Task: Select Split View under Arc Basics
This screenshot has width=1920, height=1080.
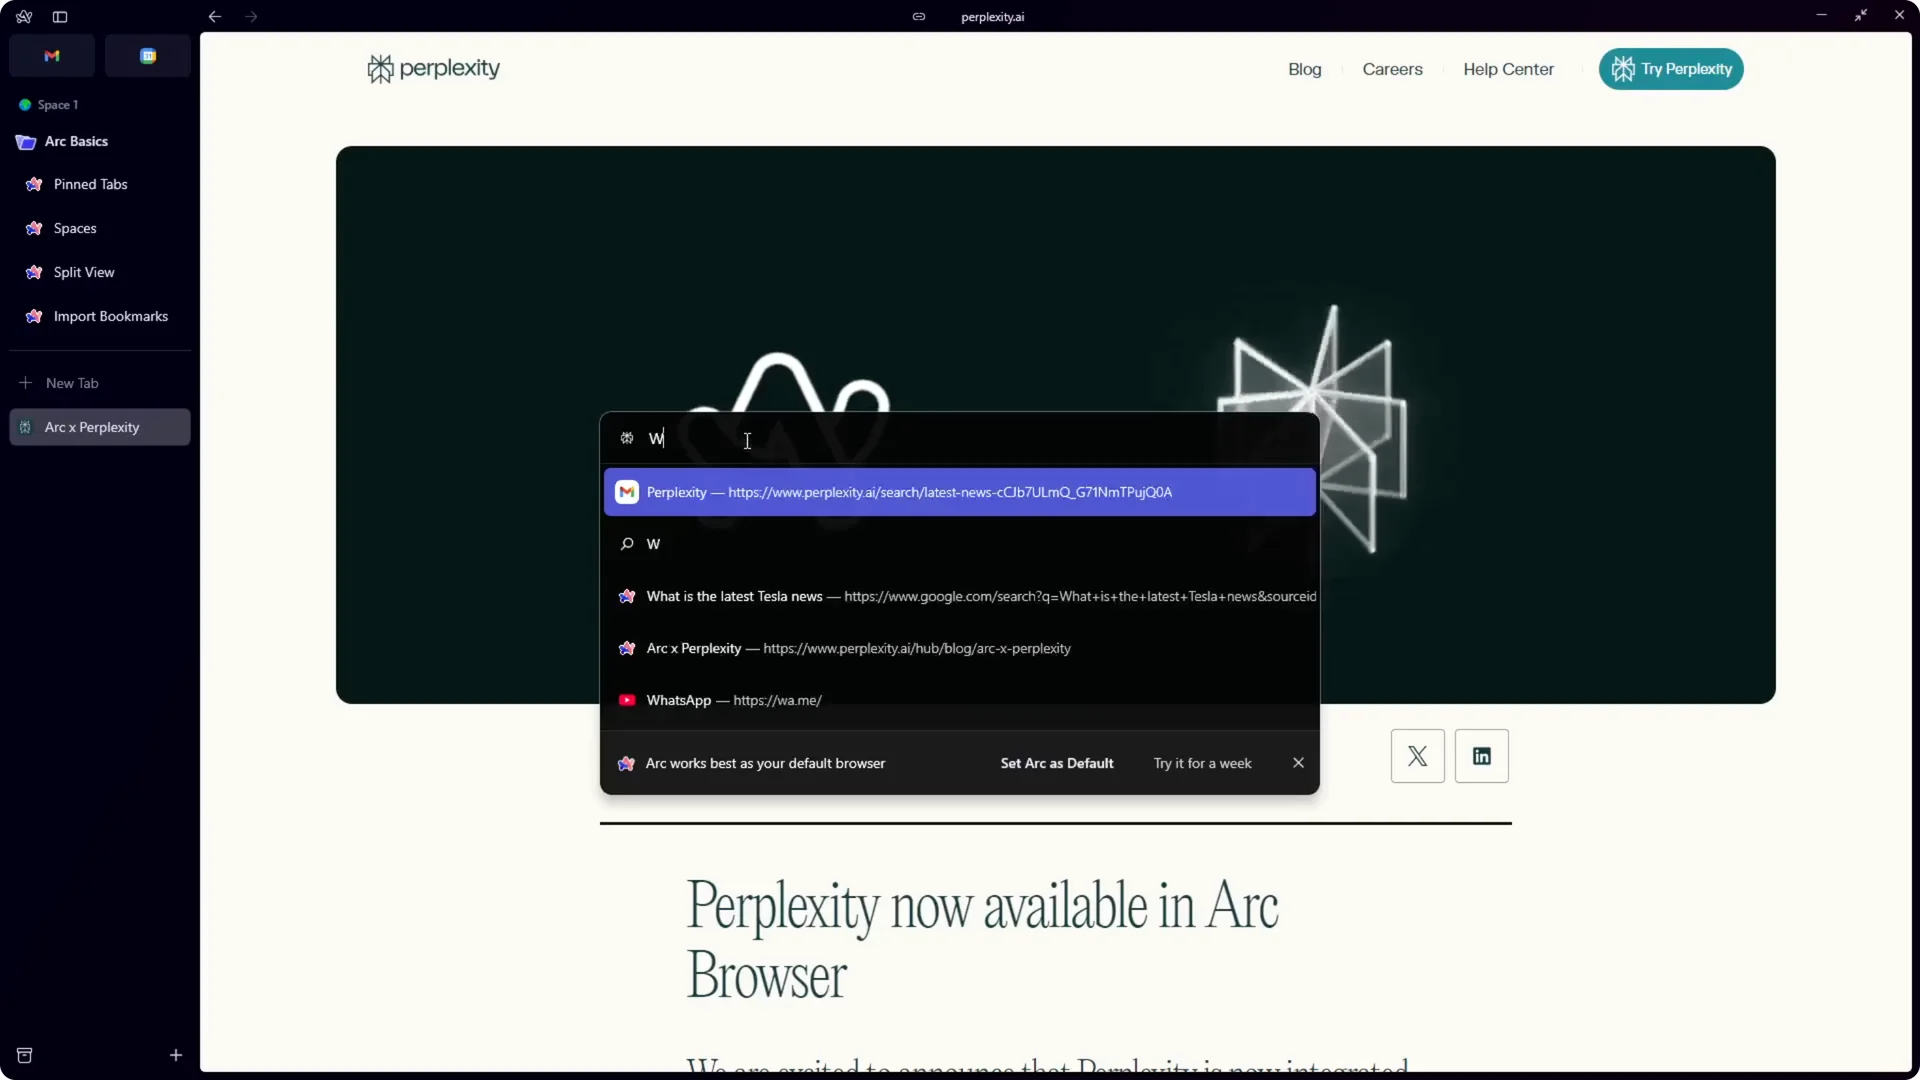Action: pyautogui.click(x=83, y=271)
